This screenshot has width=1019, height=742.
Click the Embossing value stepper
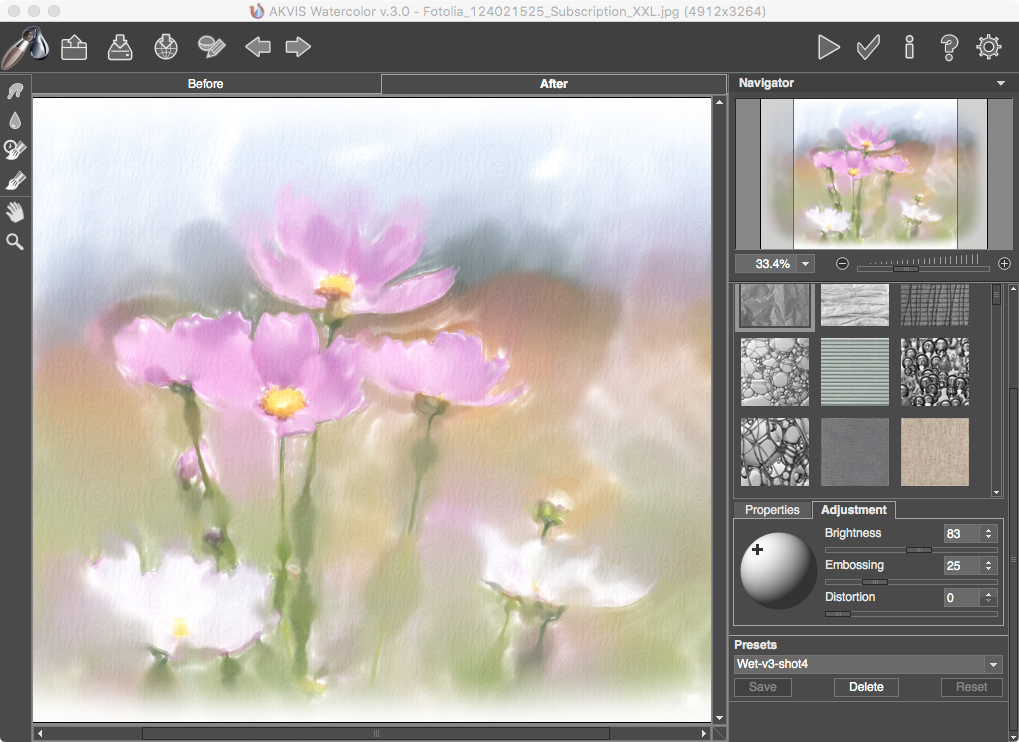pos(989,566)
